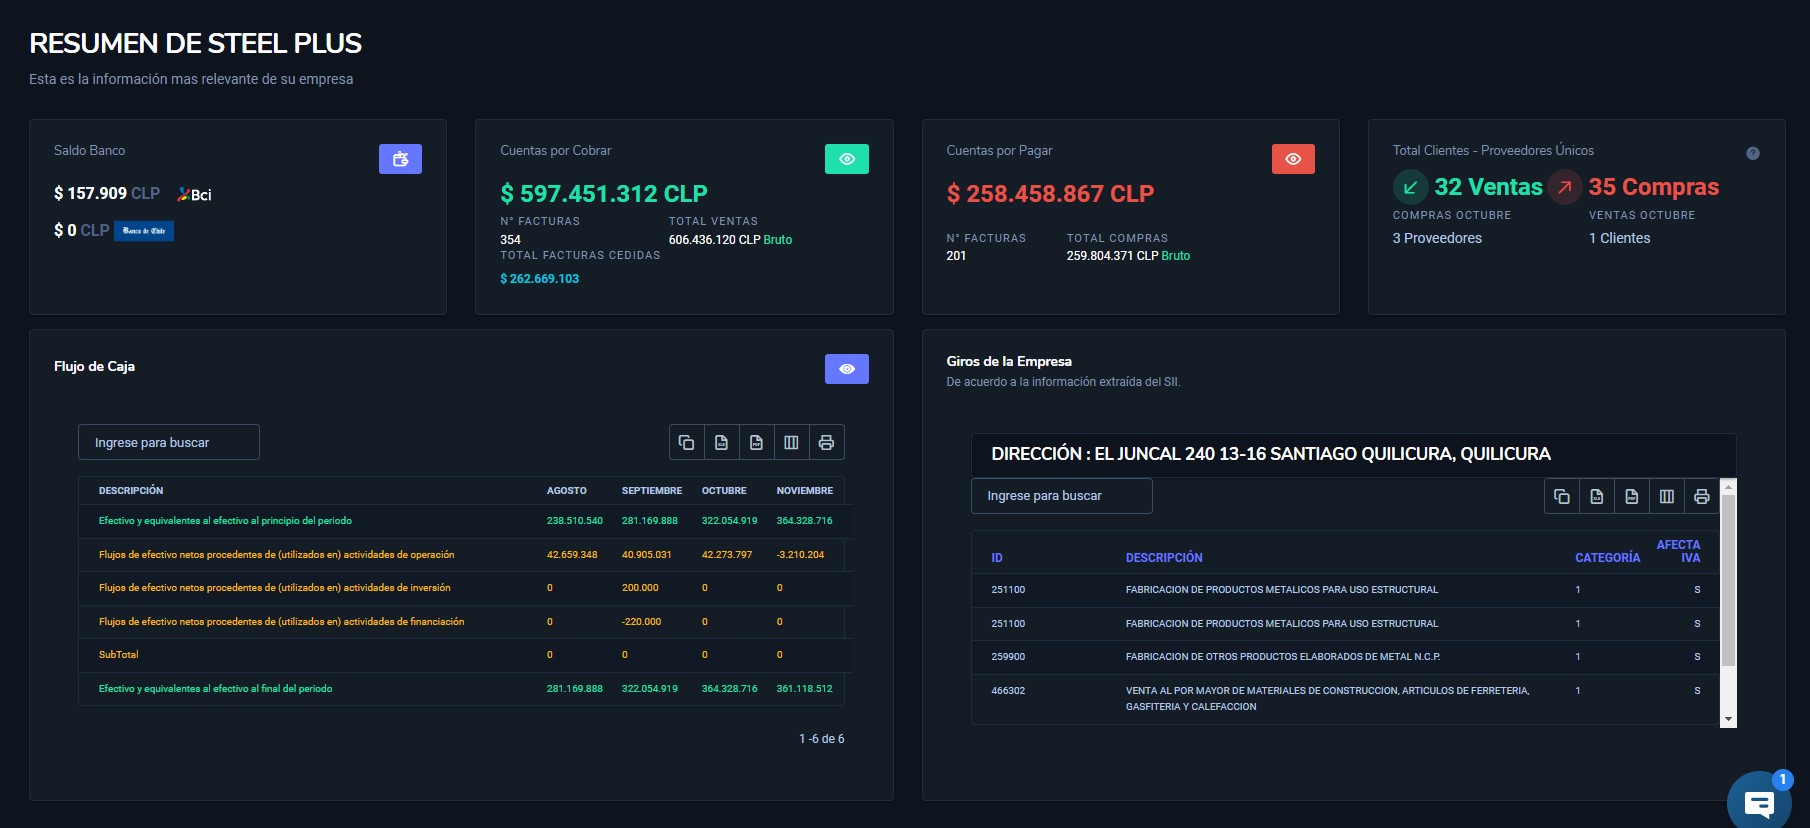This screenshot has width=1810, height=828.
Task: Open the chat support bubble
Action: [1758, 802]
